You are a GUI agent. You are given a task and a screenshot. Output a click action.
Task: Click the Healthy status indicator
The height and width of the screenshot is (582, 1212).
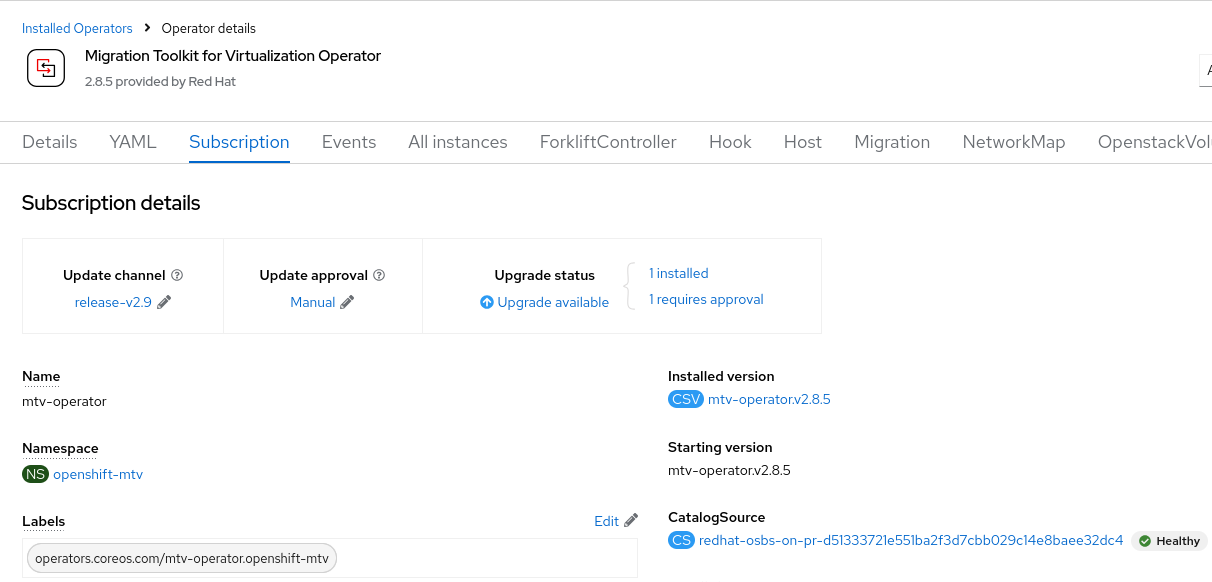click(x=1170, y=541)
